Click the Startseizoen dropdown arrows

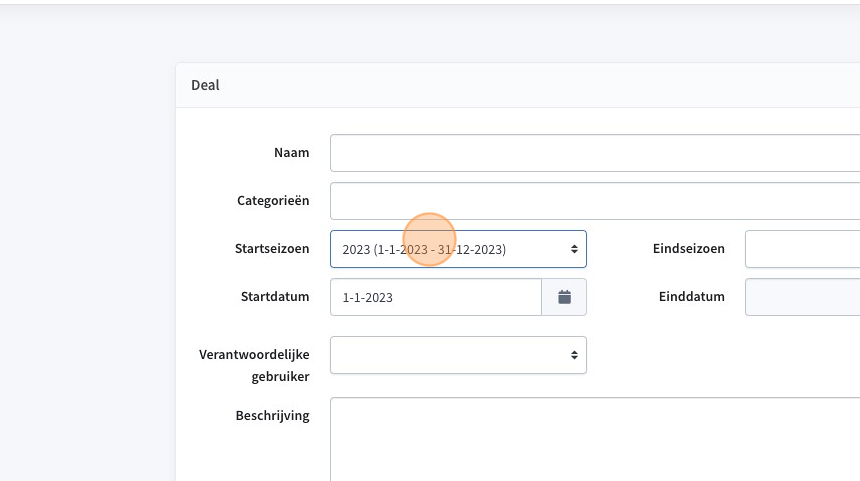tap(574, 250)
